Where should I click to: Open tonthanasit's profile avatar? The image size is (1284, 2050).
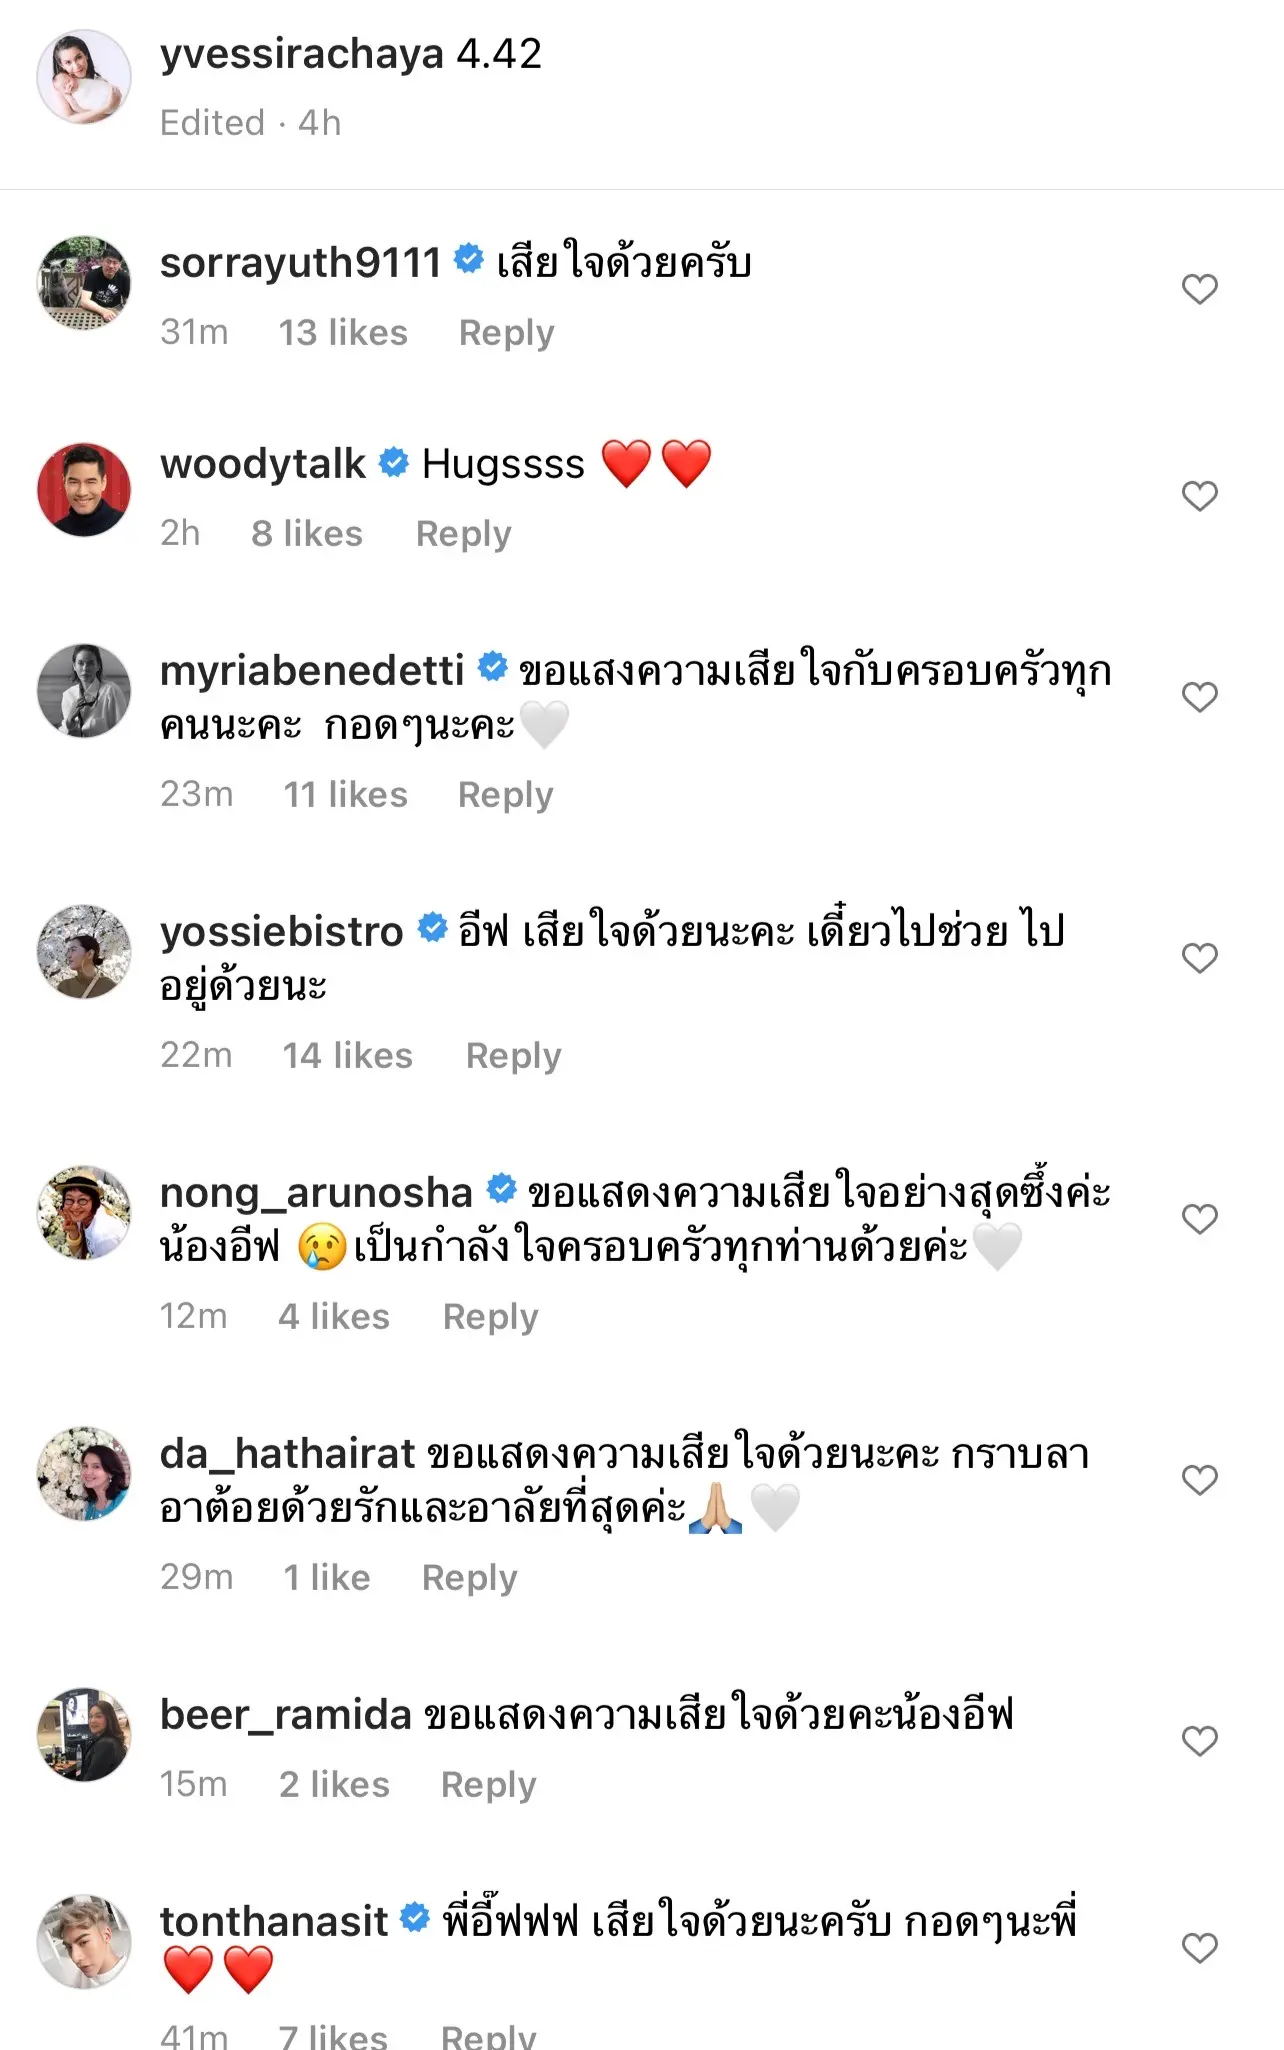pos(84,1941)
